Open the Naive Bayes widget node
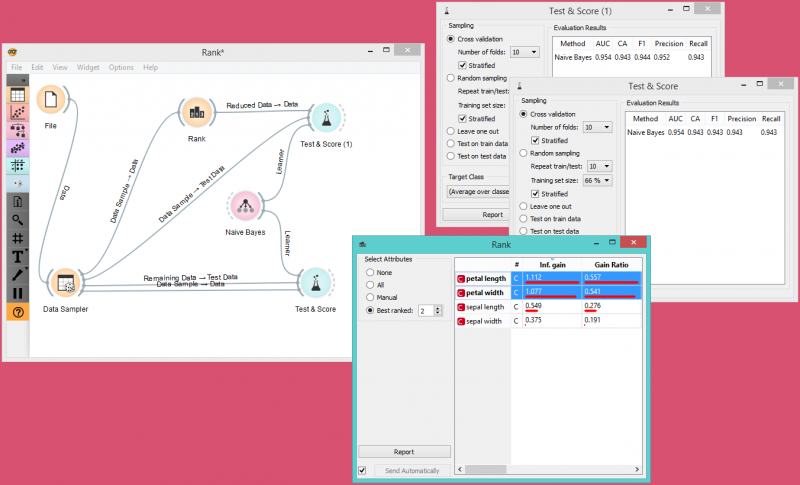Viewport: 800px width, 485px height. (244, 206)
